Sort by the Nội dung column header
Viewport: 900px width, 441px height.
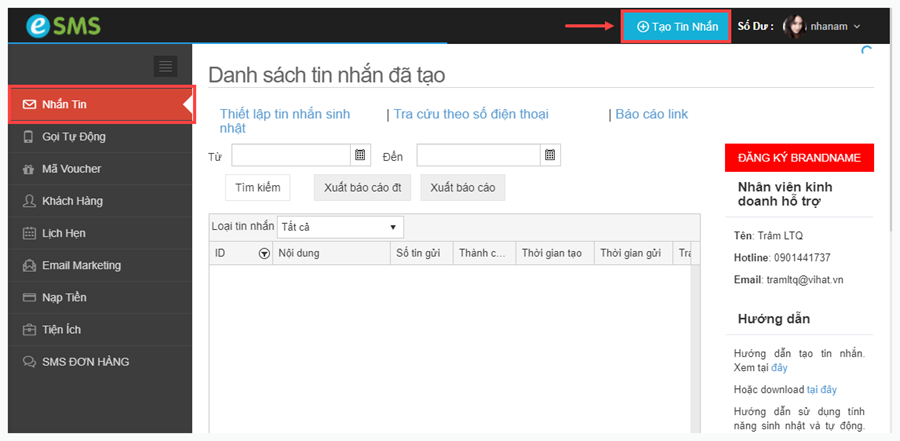331,253
